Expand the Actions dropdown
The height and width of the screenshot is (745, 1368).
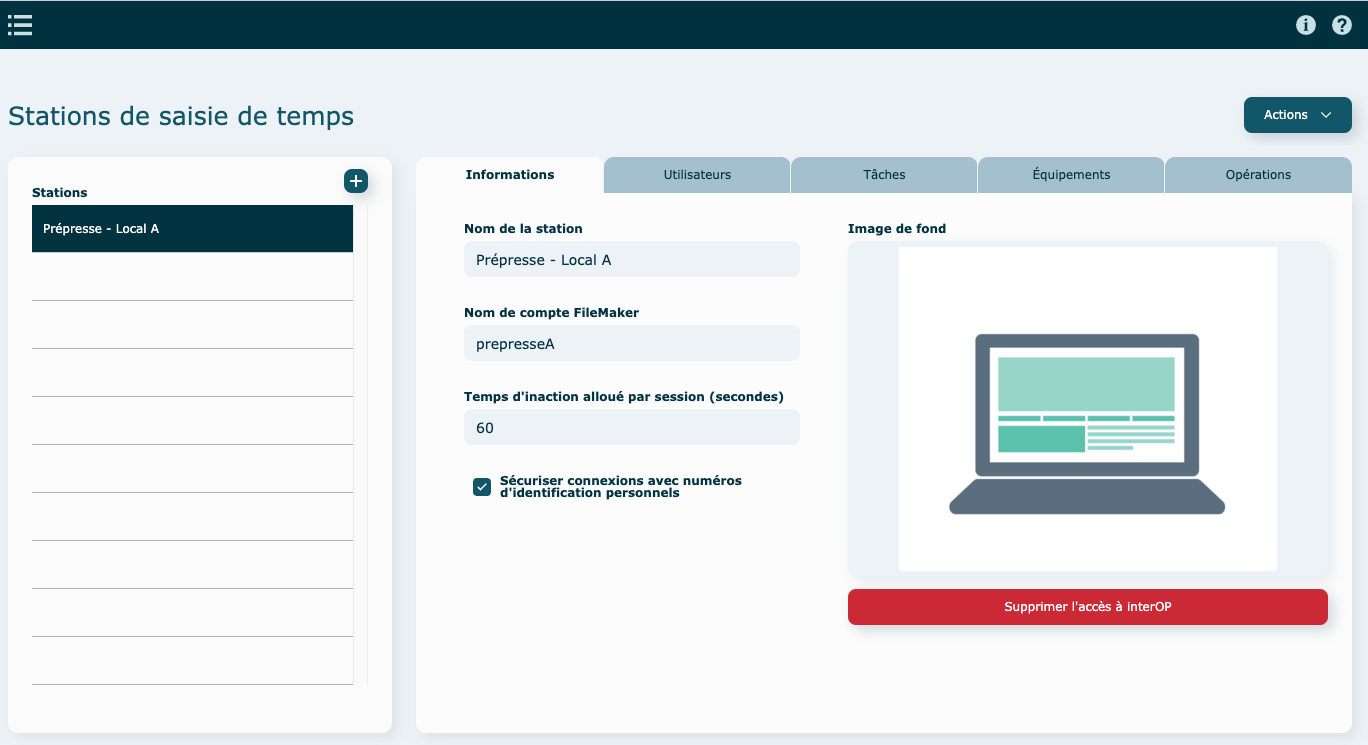[1297, 115]
